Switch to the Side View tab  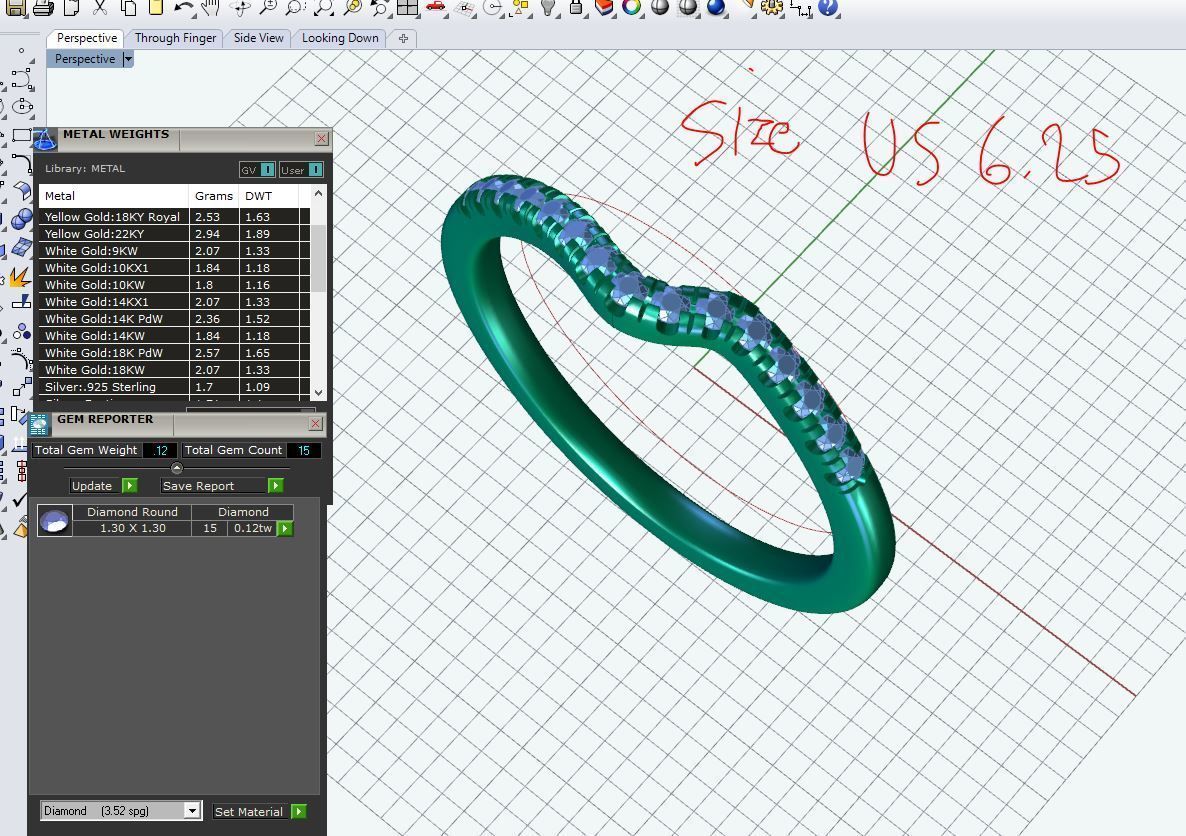pos(258,38)
